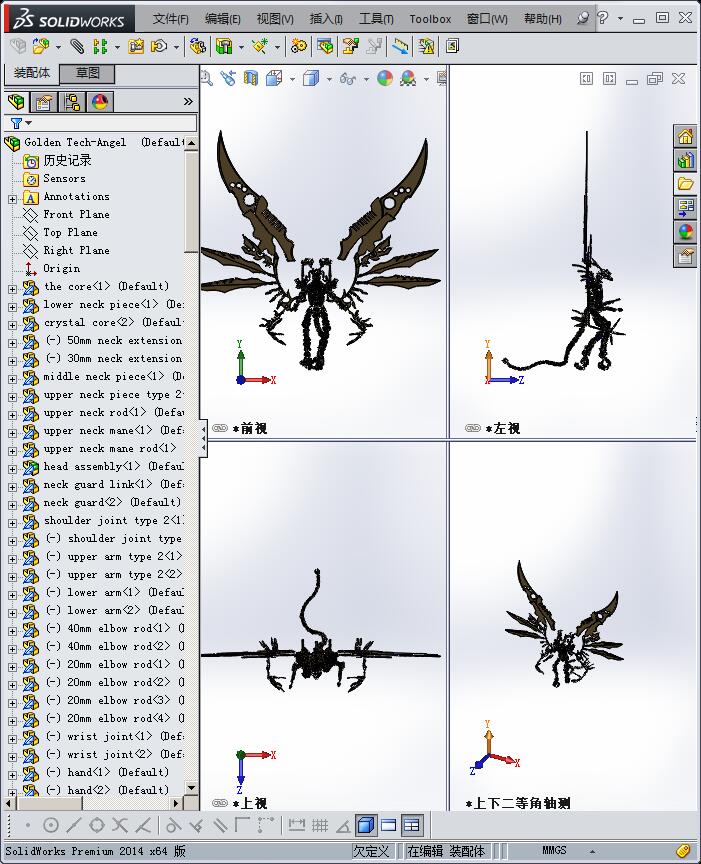This screenshot has width=701, height=864.
Task: Open the Custom Properties task pane icon
Action: pos(685,256)
